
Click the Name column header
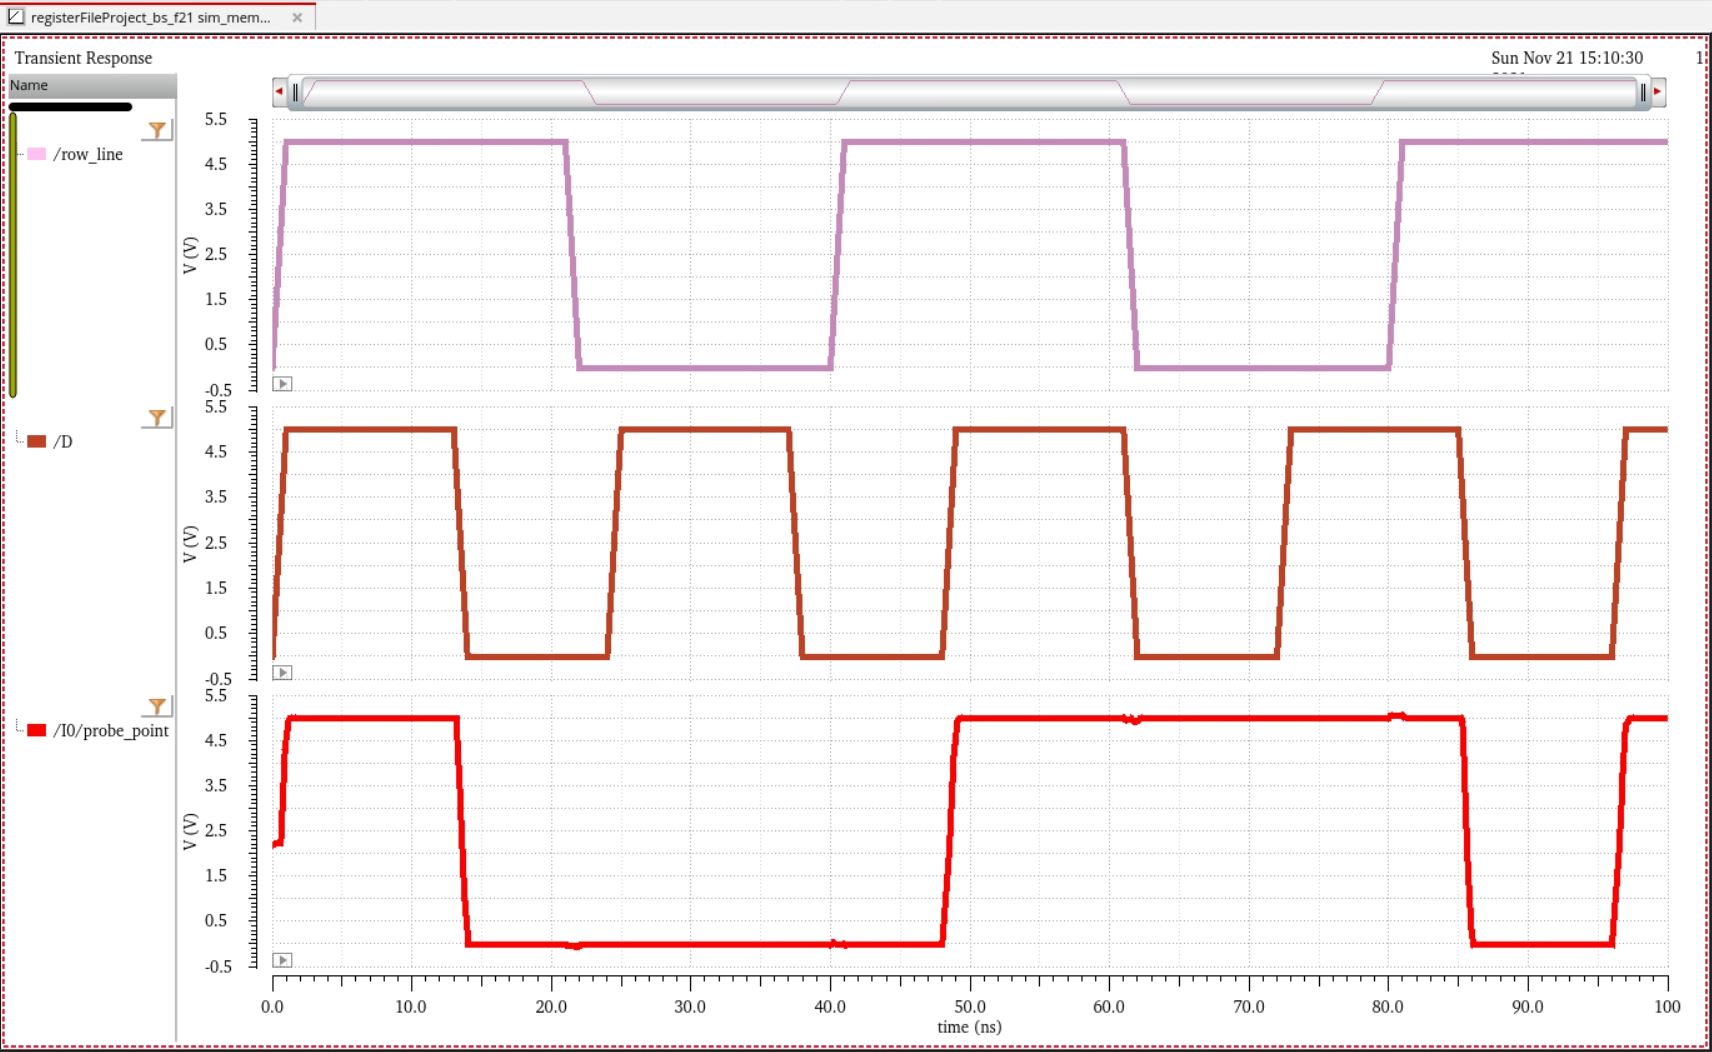point(92,86)
